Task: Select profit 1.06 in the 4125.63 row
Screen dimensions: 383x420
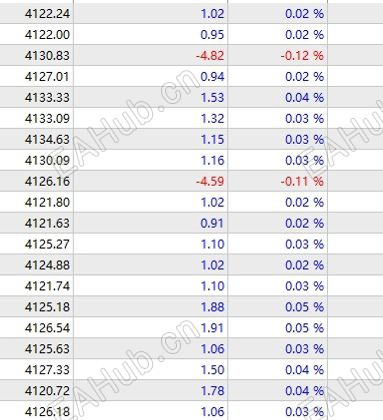Action: coord(212,349)
